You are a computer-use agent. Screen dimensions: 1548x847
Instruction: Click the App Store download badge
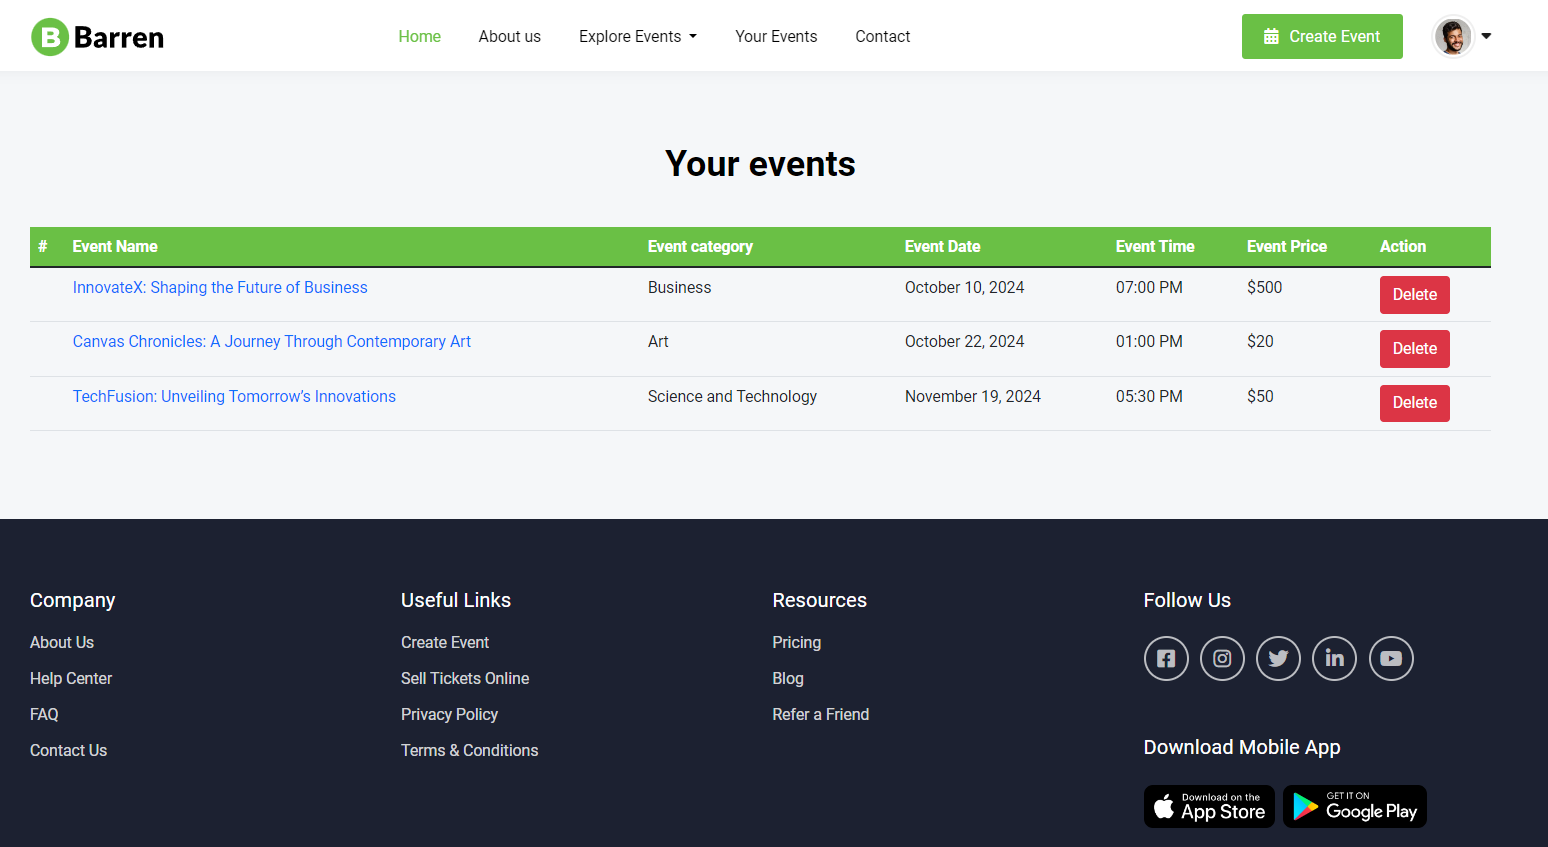click(1208, 806)
